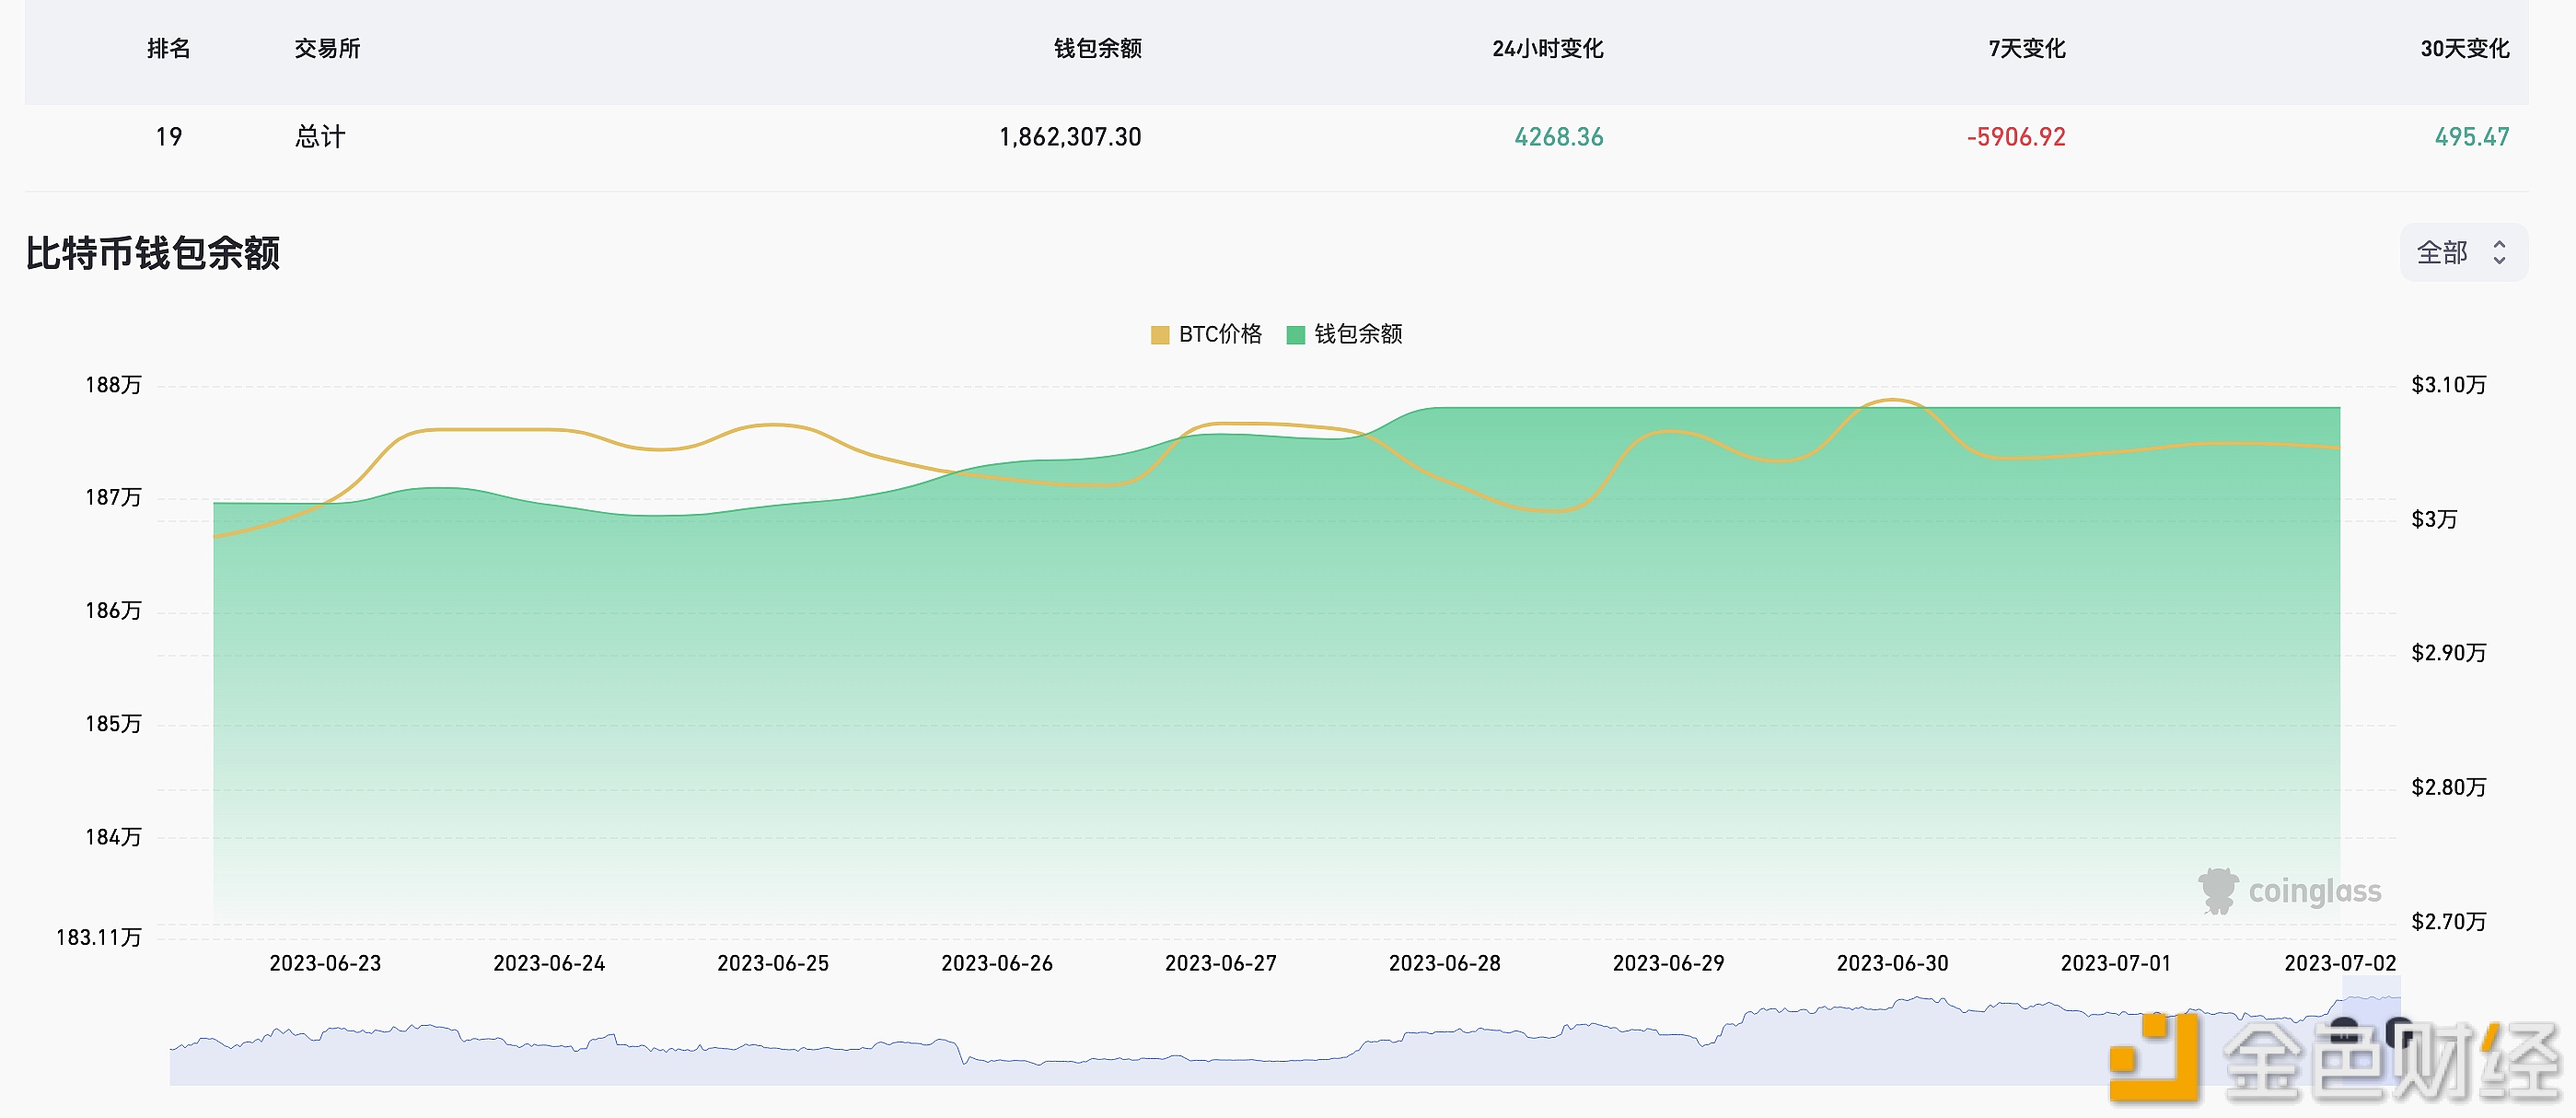Click the 187万 left axis label

tap(113, 497)
